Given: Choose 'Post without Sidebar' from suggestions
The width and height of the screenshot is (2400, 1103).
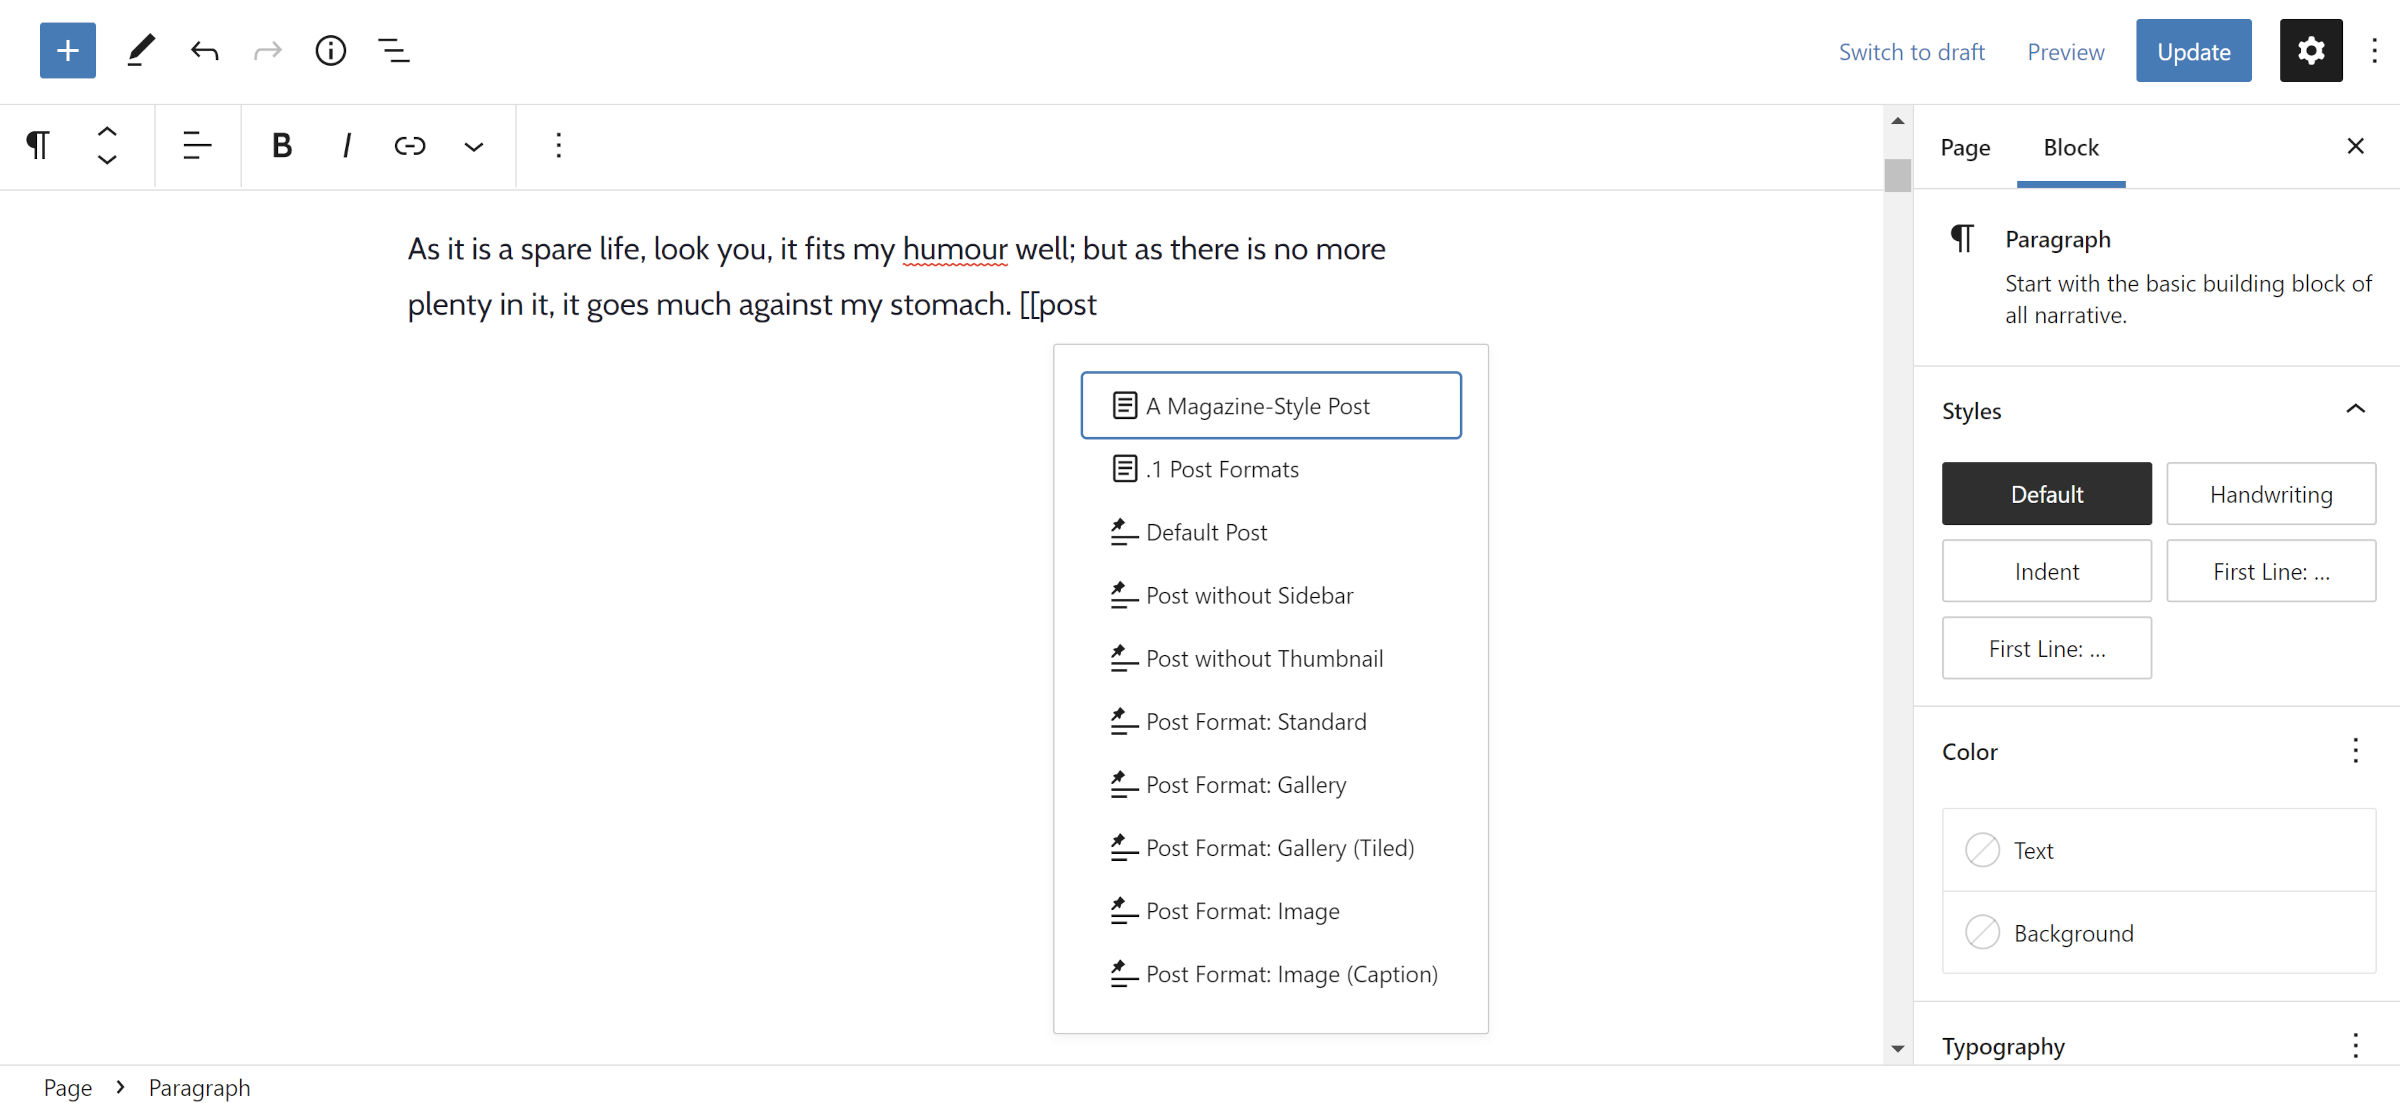Looking at the screenshot, I should pos(1249,596).
